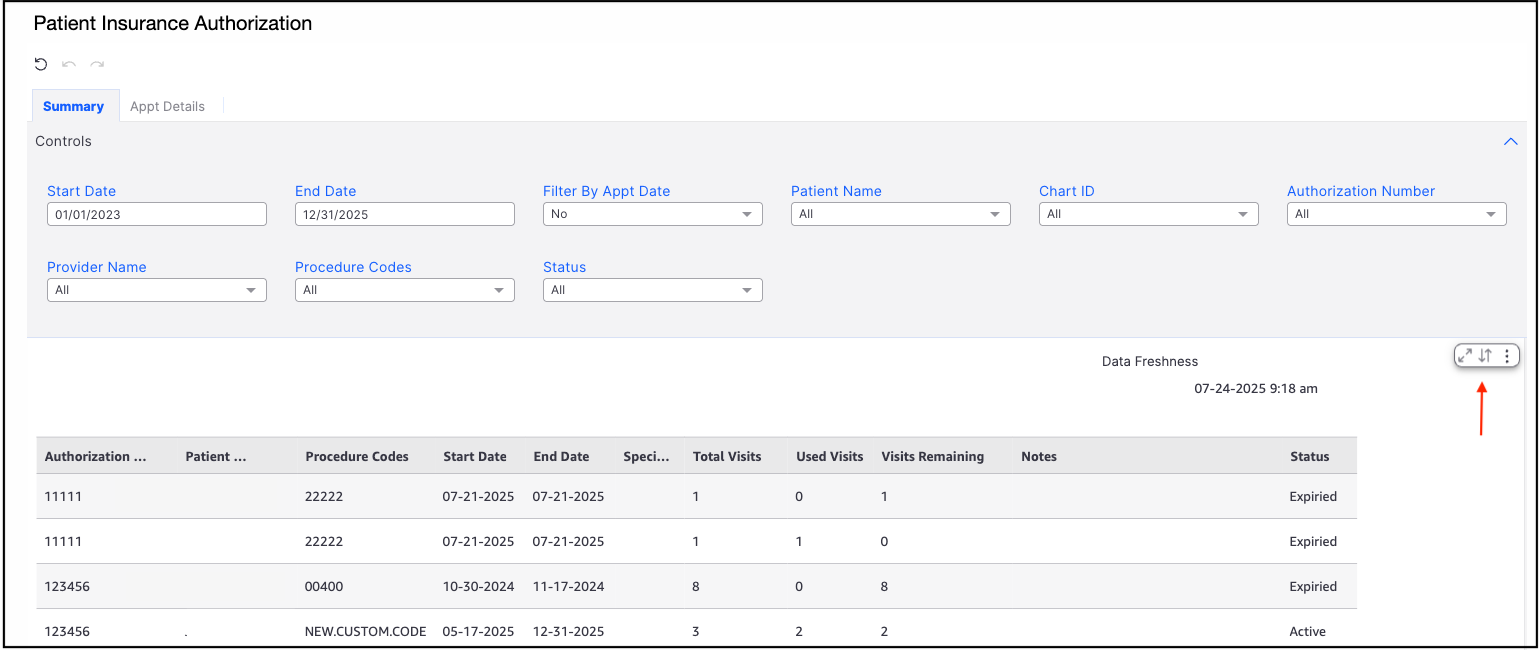Open the Procedure Codes filter dropdown
The height and width of the screenshot is (650, 1539).
tap(405, 290)
